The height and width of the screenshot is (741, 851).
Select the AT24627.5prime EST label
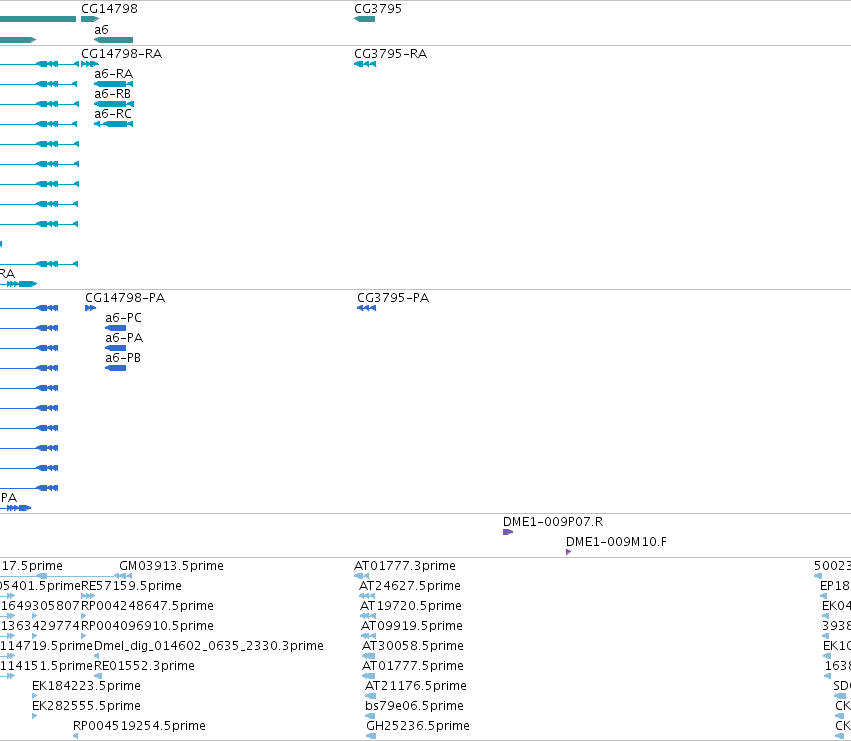pyautogui.click(x=410, y=586)
